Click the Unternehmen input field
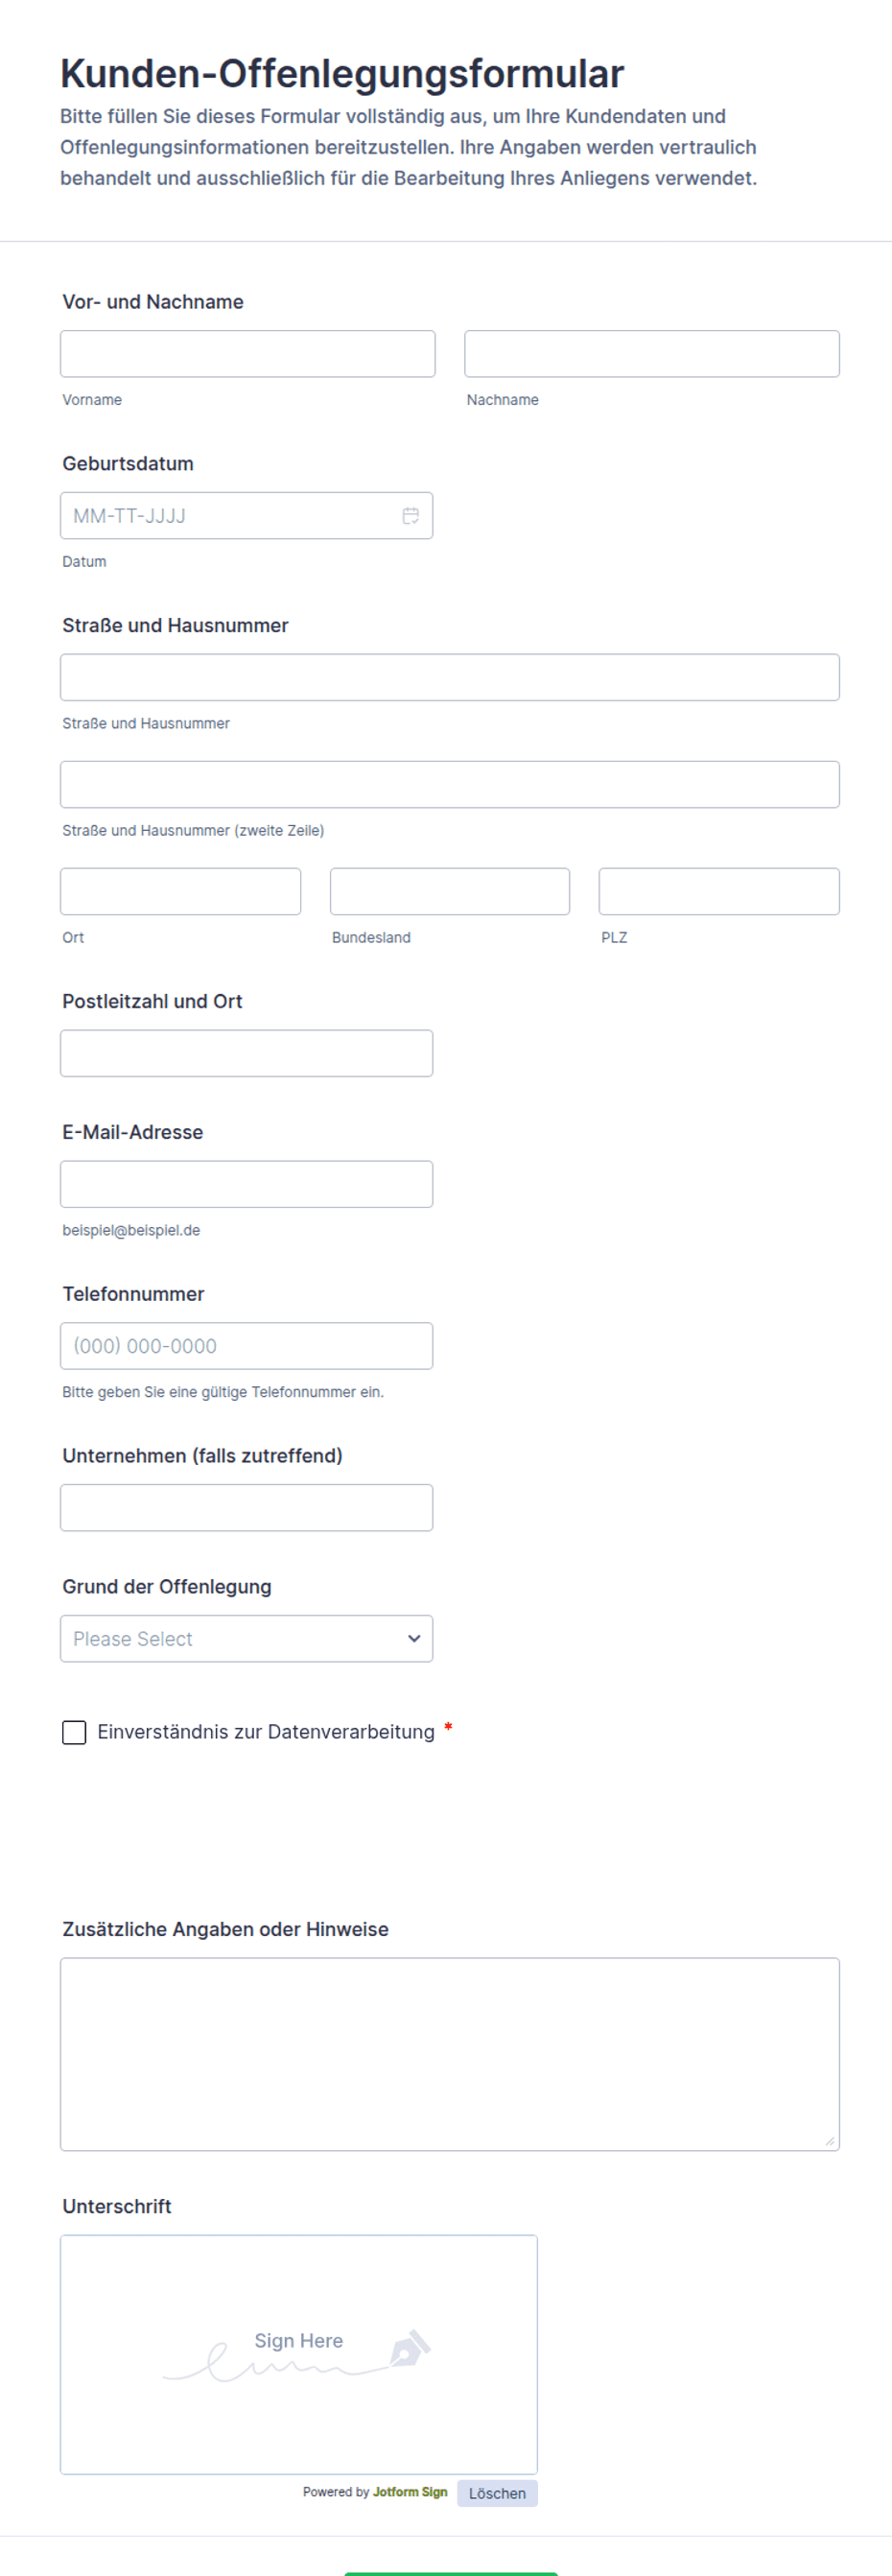The width and height of the screenshot is (892, 2576). point(246,1508)
